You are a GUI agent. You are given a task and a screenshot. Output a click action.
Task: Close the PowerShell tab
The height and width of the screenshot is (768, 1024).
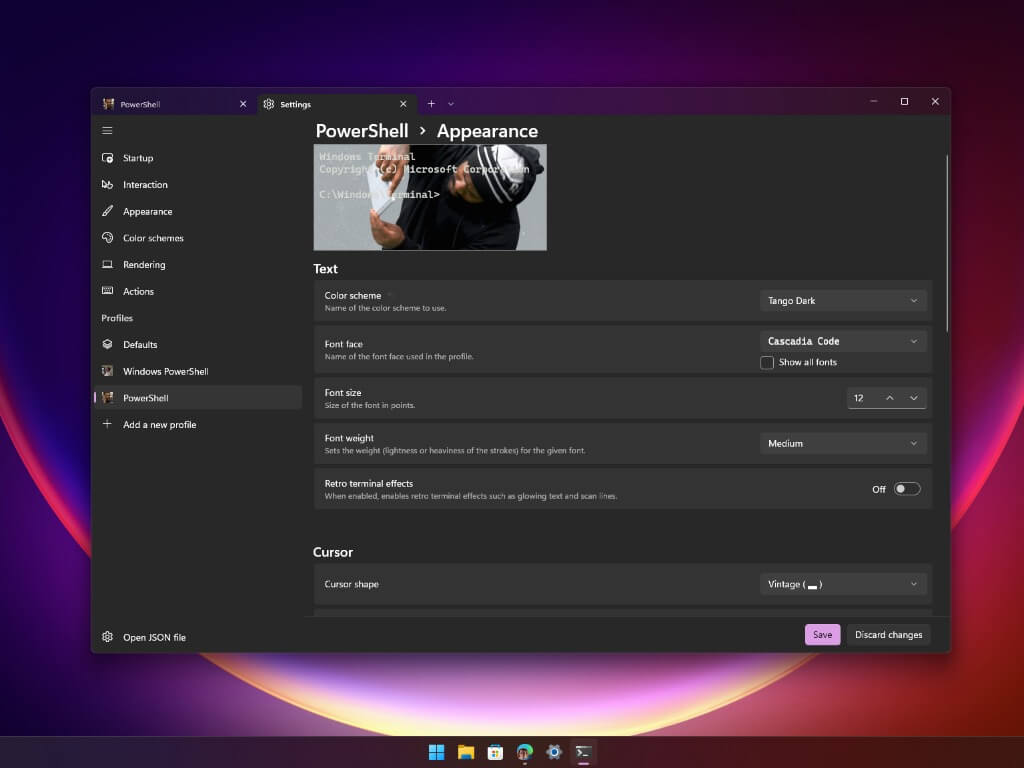243,104
